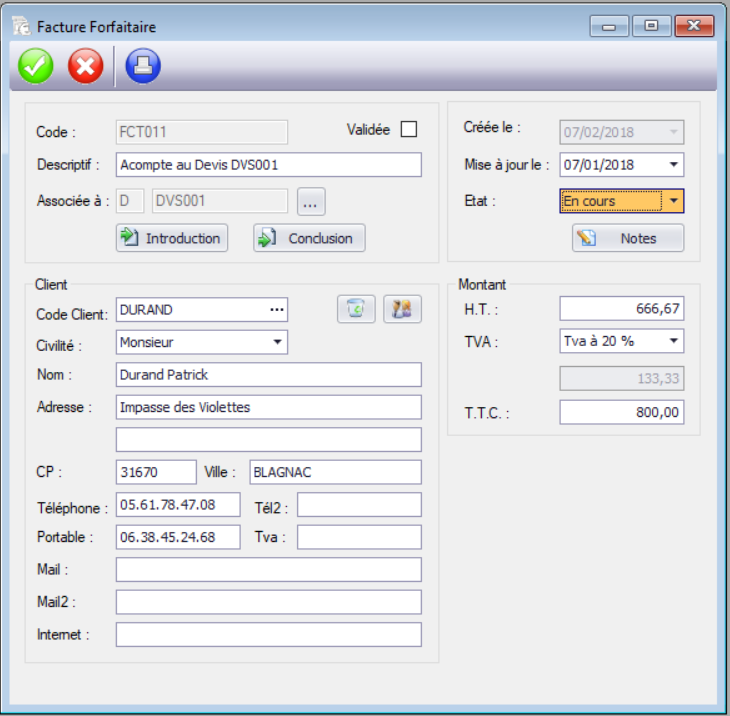
Task: Click the Conclusion button
Action: tap(309, 238)
